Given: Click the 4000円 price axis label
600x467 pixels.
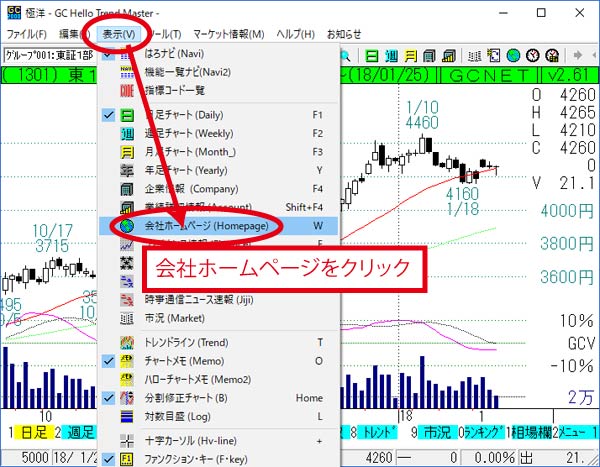Looking at the screenshot, I should pyautogui.click(x=567, y=211).
